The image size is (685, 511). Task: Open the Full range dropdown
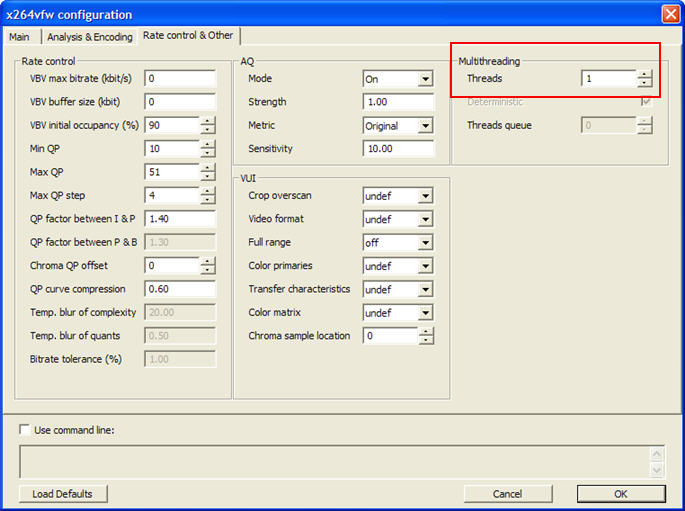pos(398,243)
